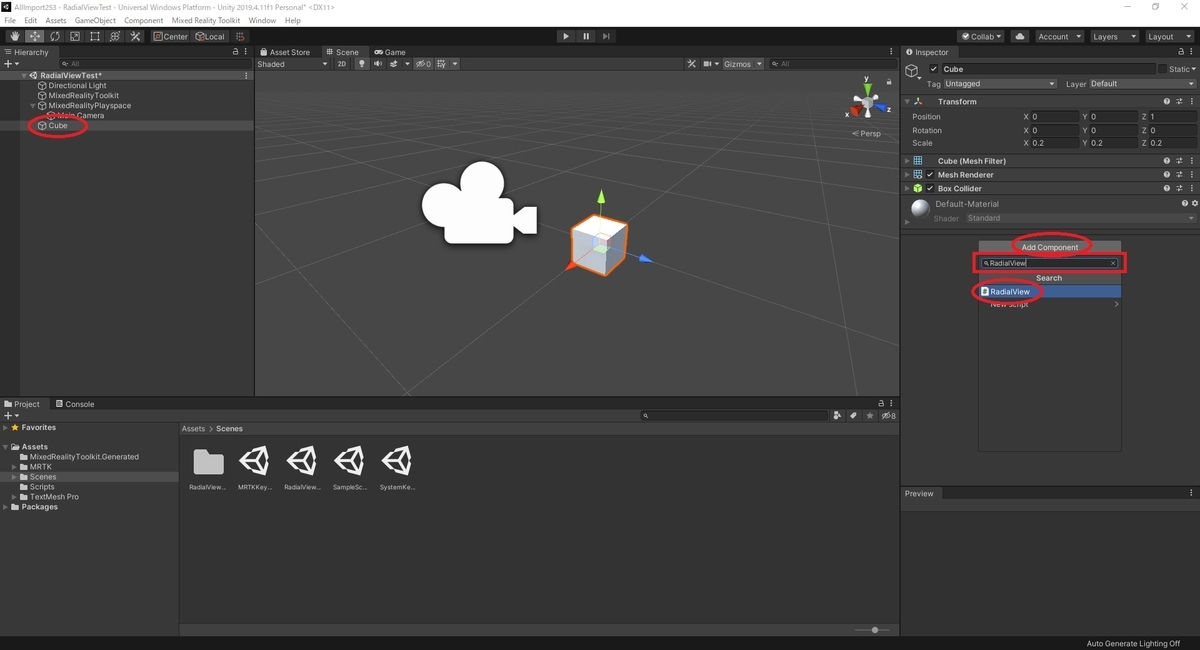Switch to the Asset Store tab

tap(285, 52)
